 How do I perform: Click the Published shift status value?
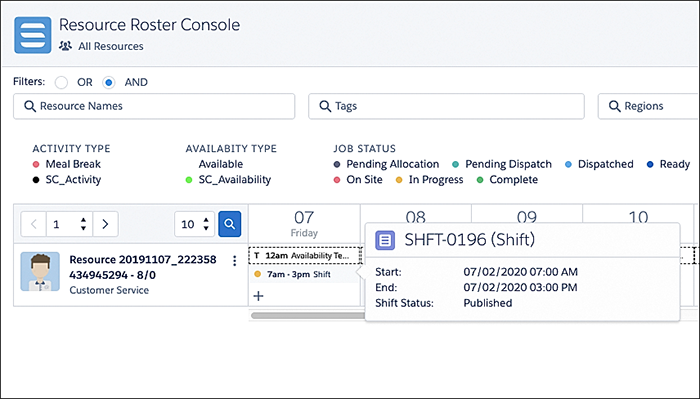[488, 303]
